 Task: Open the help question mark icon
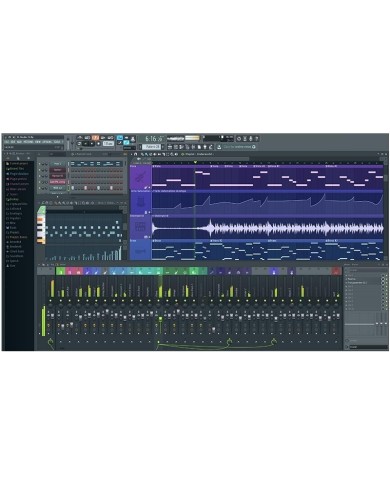256,139
